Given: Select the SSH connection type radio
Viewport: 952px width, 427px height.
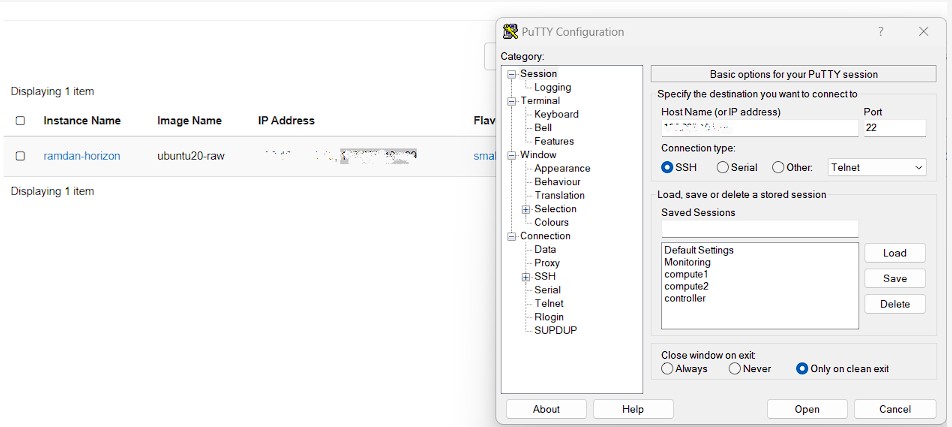Looking at the screenshot, I should tap(667, 167).
